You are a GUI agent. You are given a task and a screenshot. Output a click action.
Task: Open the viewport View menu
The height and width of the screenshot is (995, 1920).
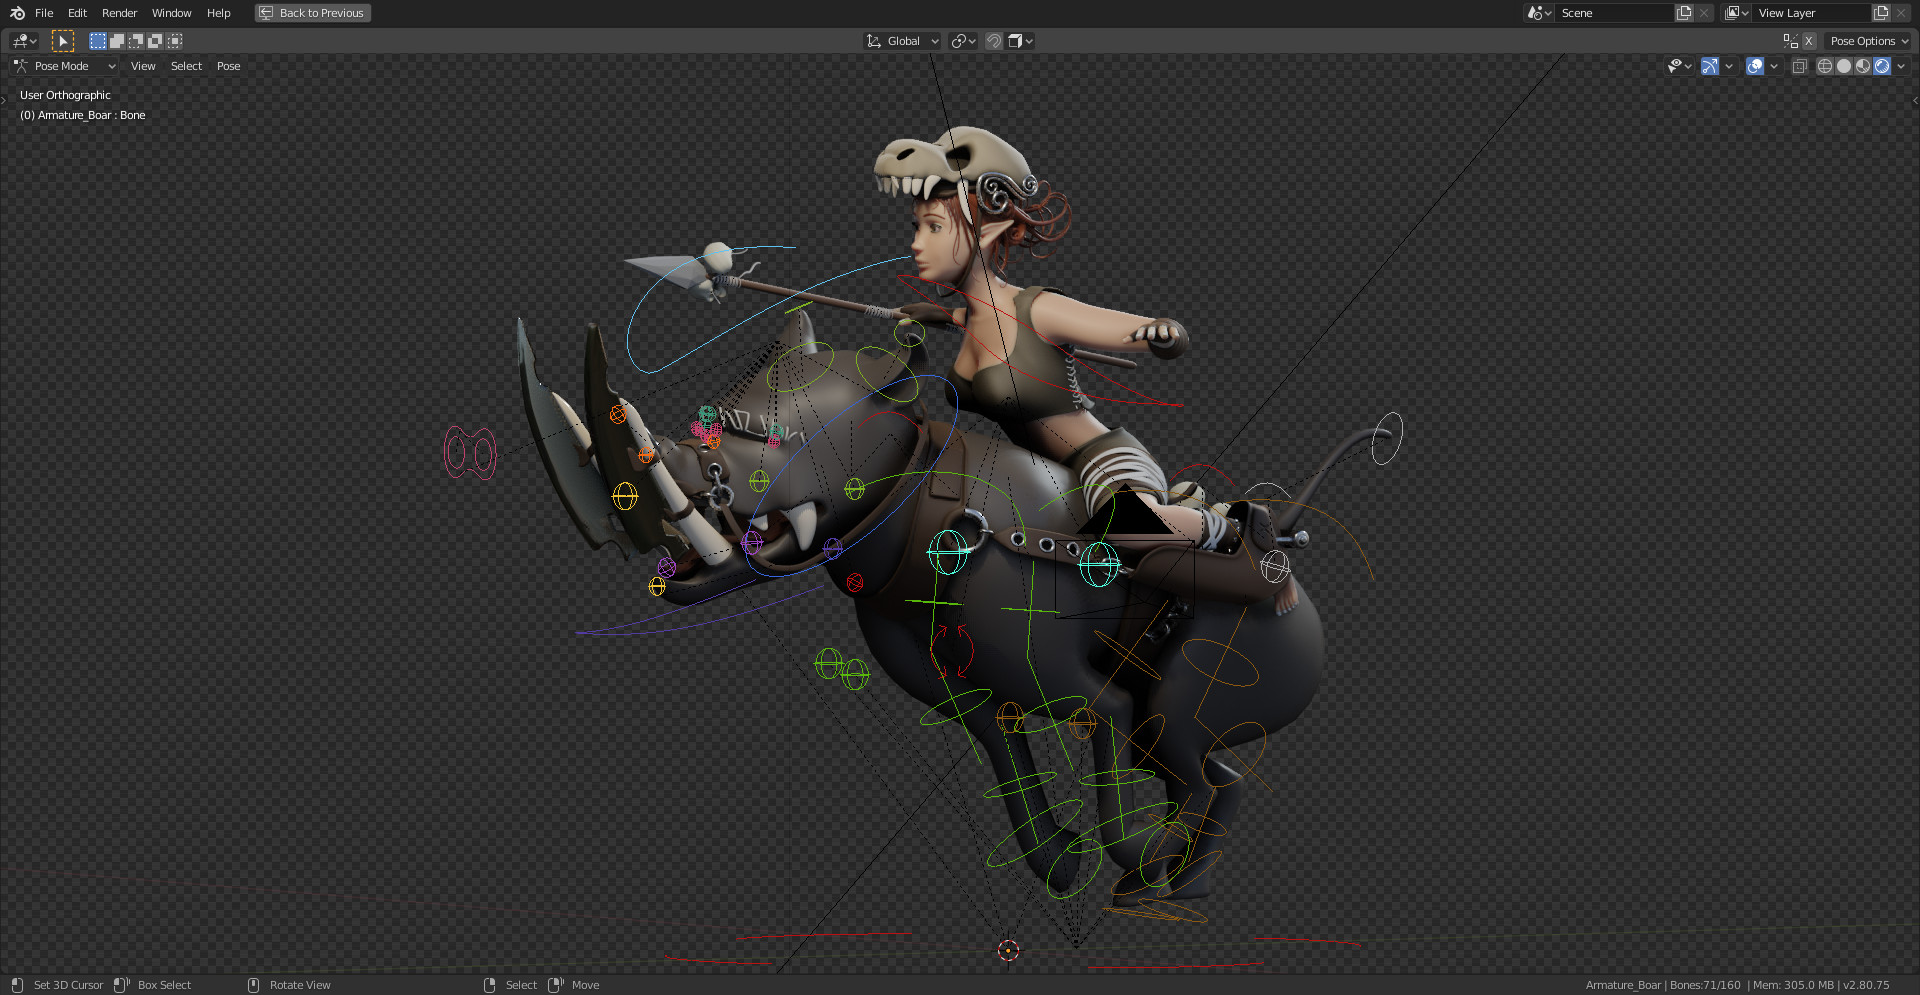[143, 66]
